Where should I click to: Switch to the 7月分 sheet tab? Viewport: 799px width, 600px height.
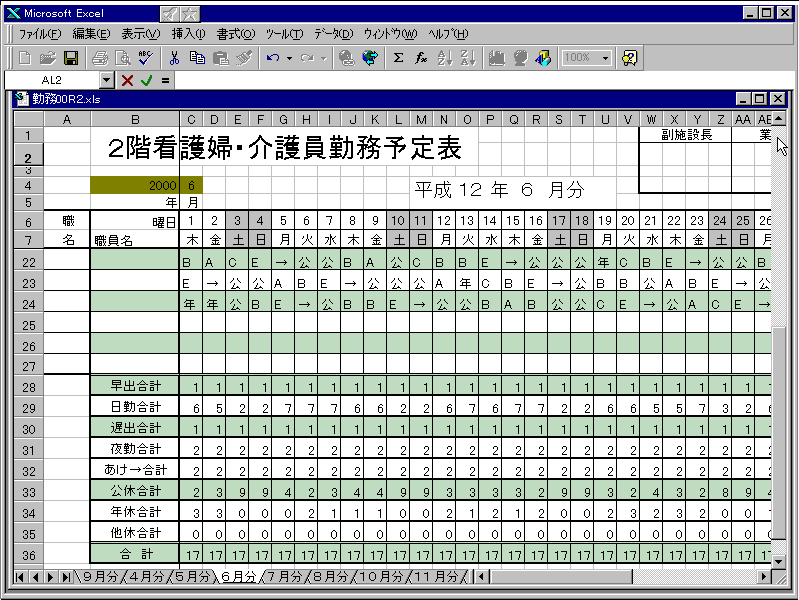(283, 577)
